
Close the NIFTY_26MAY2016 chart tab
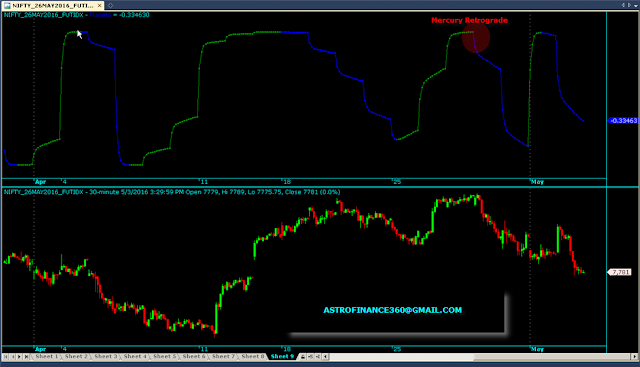99,5
